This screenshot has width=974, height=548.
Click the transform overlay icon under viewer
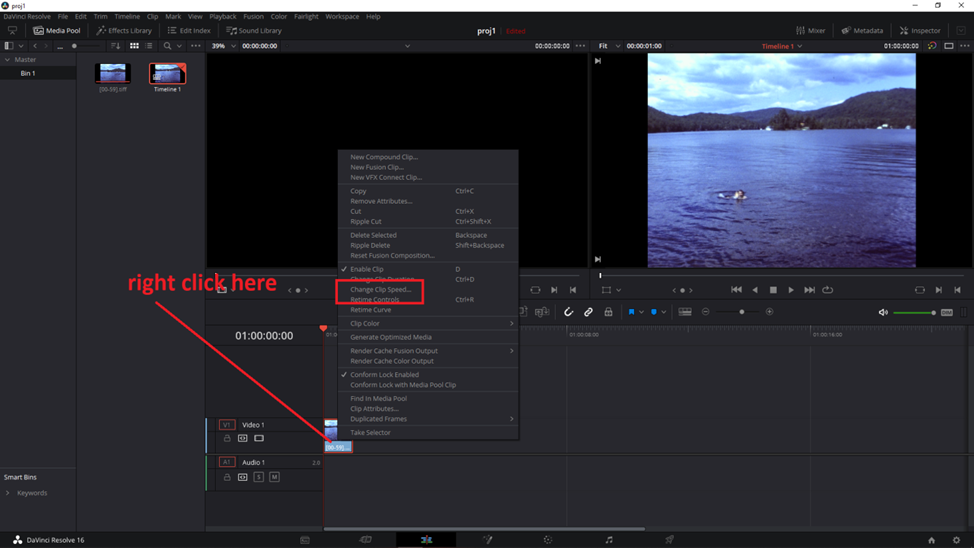(606, 290)
